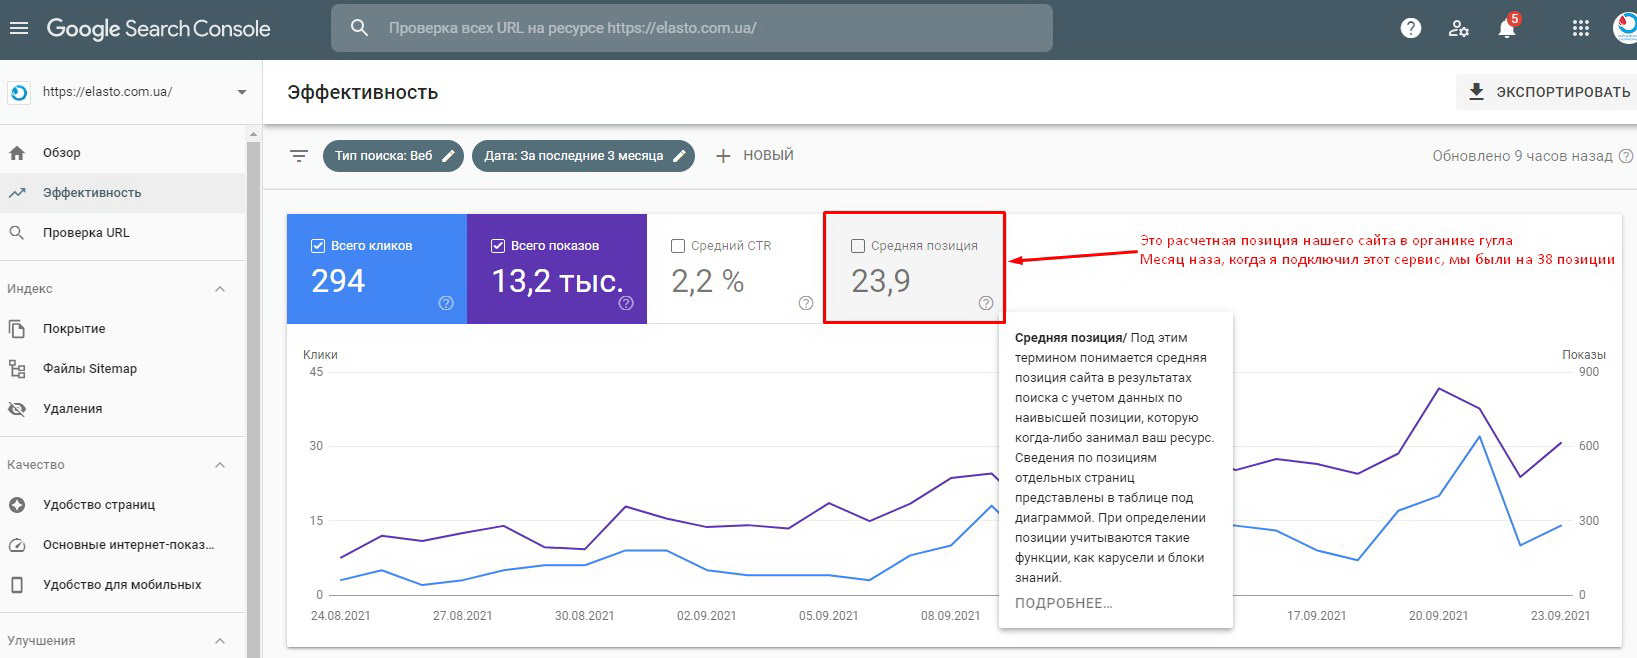Click the URL inspection search field

coord(692,28)
